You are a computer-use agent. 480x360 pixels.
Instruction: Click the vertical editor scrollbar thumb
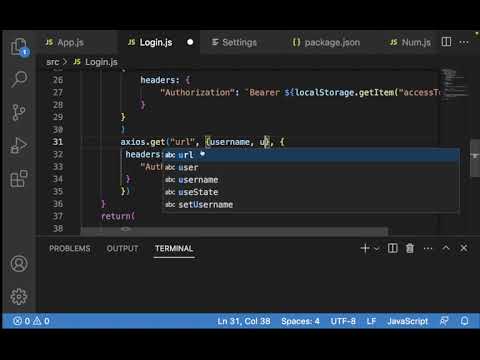pyautogui.click(x=475, y=159)
